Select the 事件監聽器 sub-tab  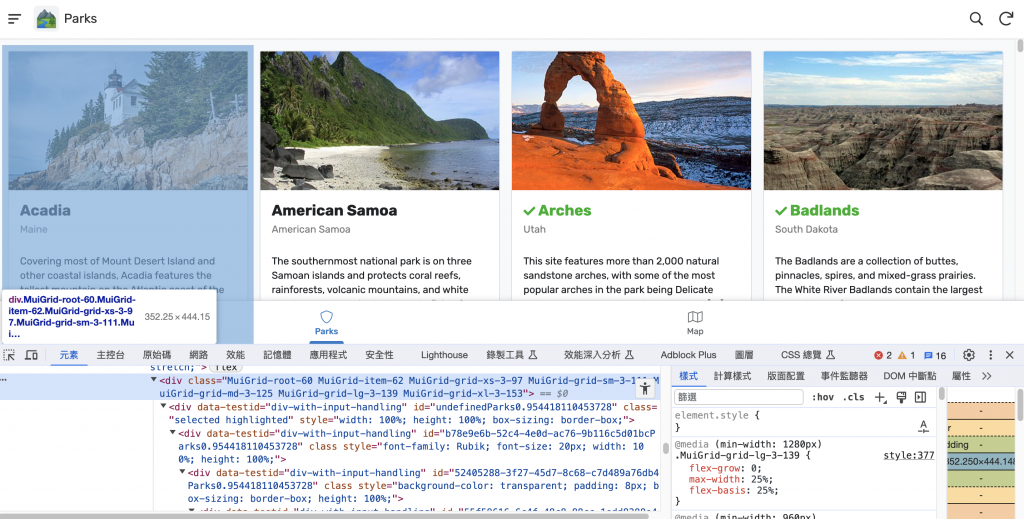point(844,376)
